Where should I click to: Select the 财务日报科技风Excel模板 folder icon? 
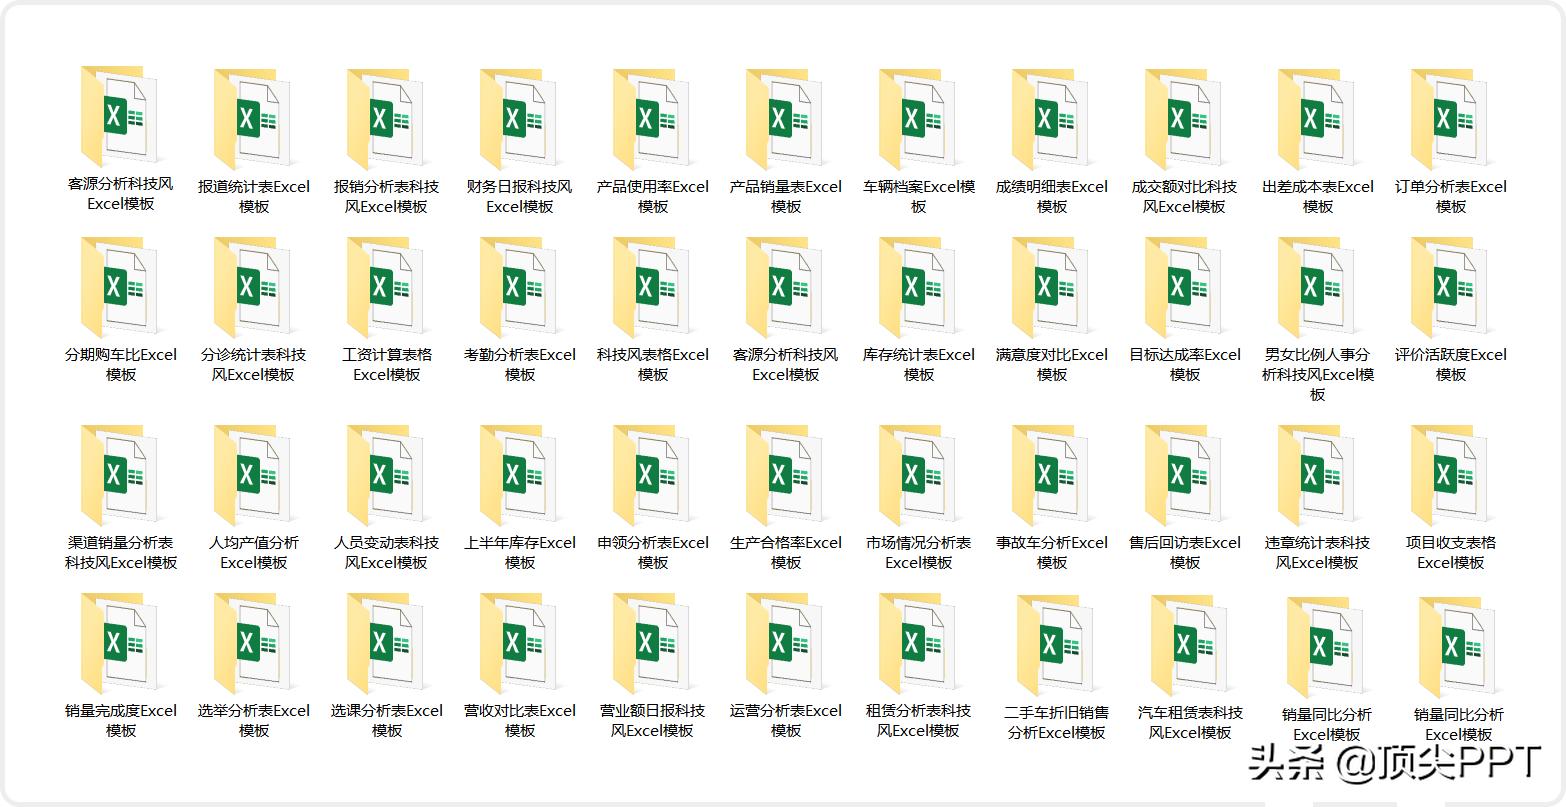click(x=519, y=118)
